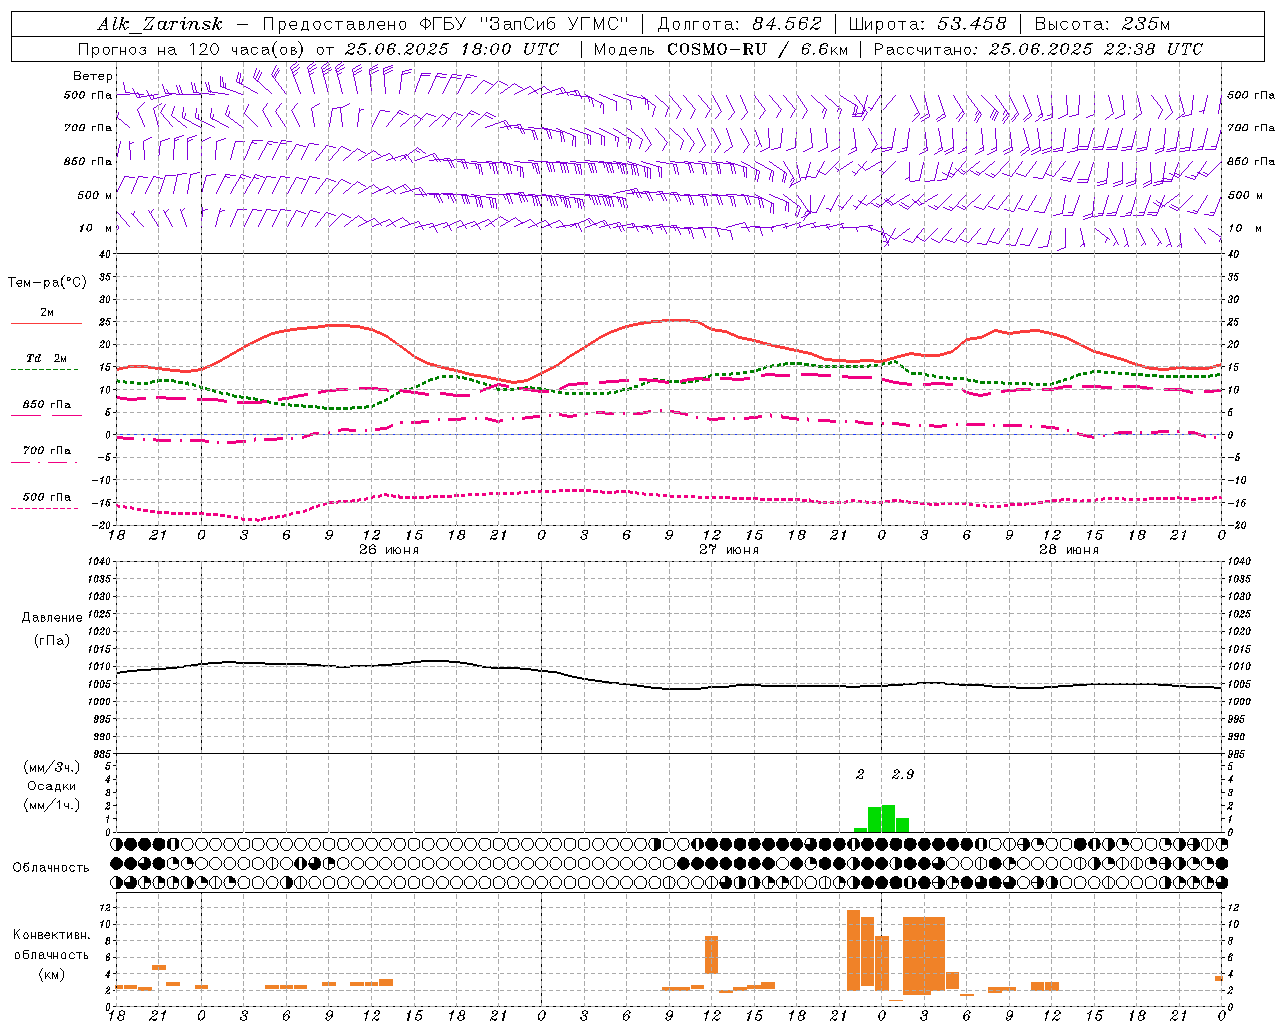Click the Долгота: 84.562 longitude value

pos(740,24)
